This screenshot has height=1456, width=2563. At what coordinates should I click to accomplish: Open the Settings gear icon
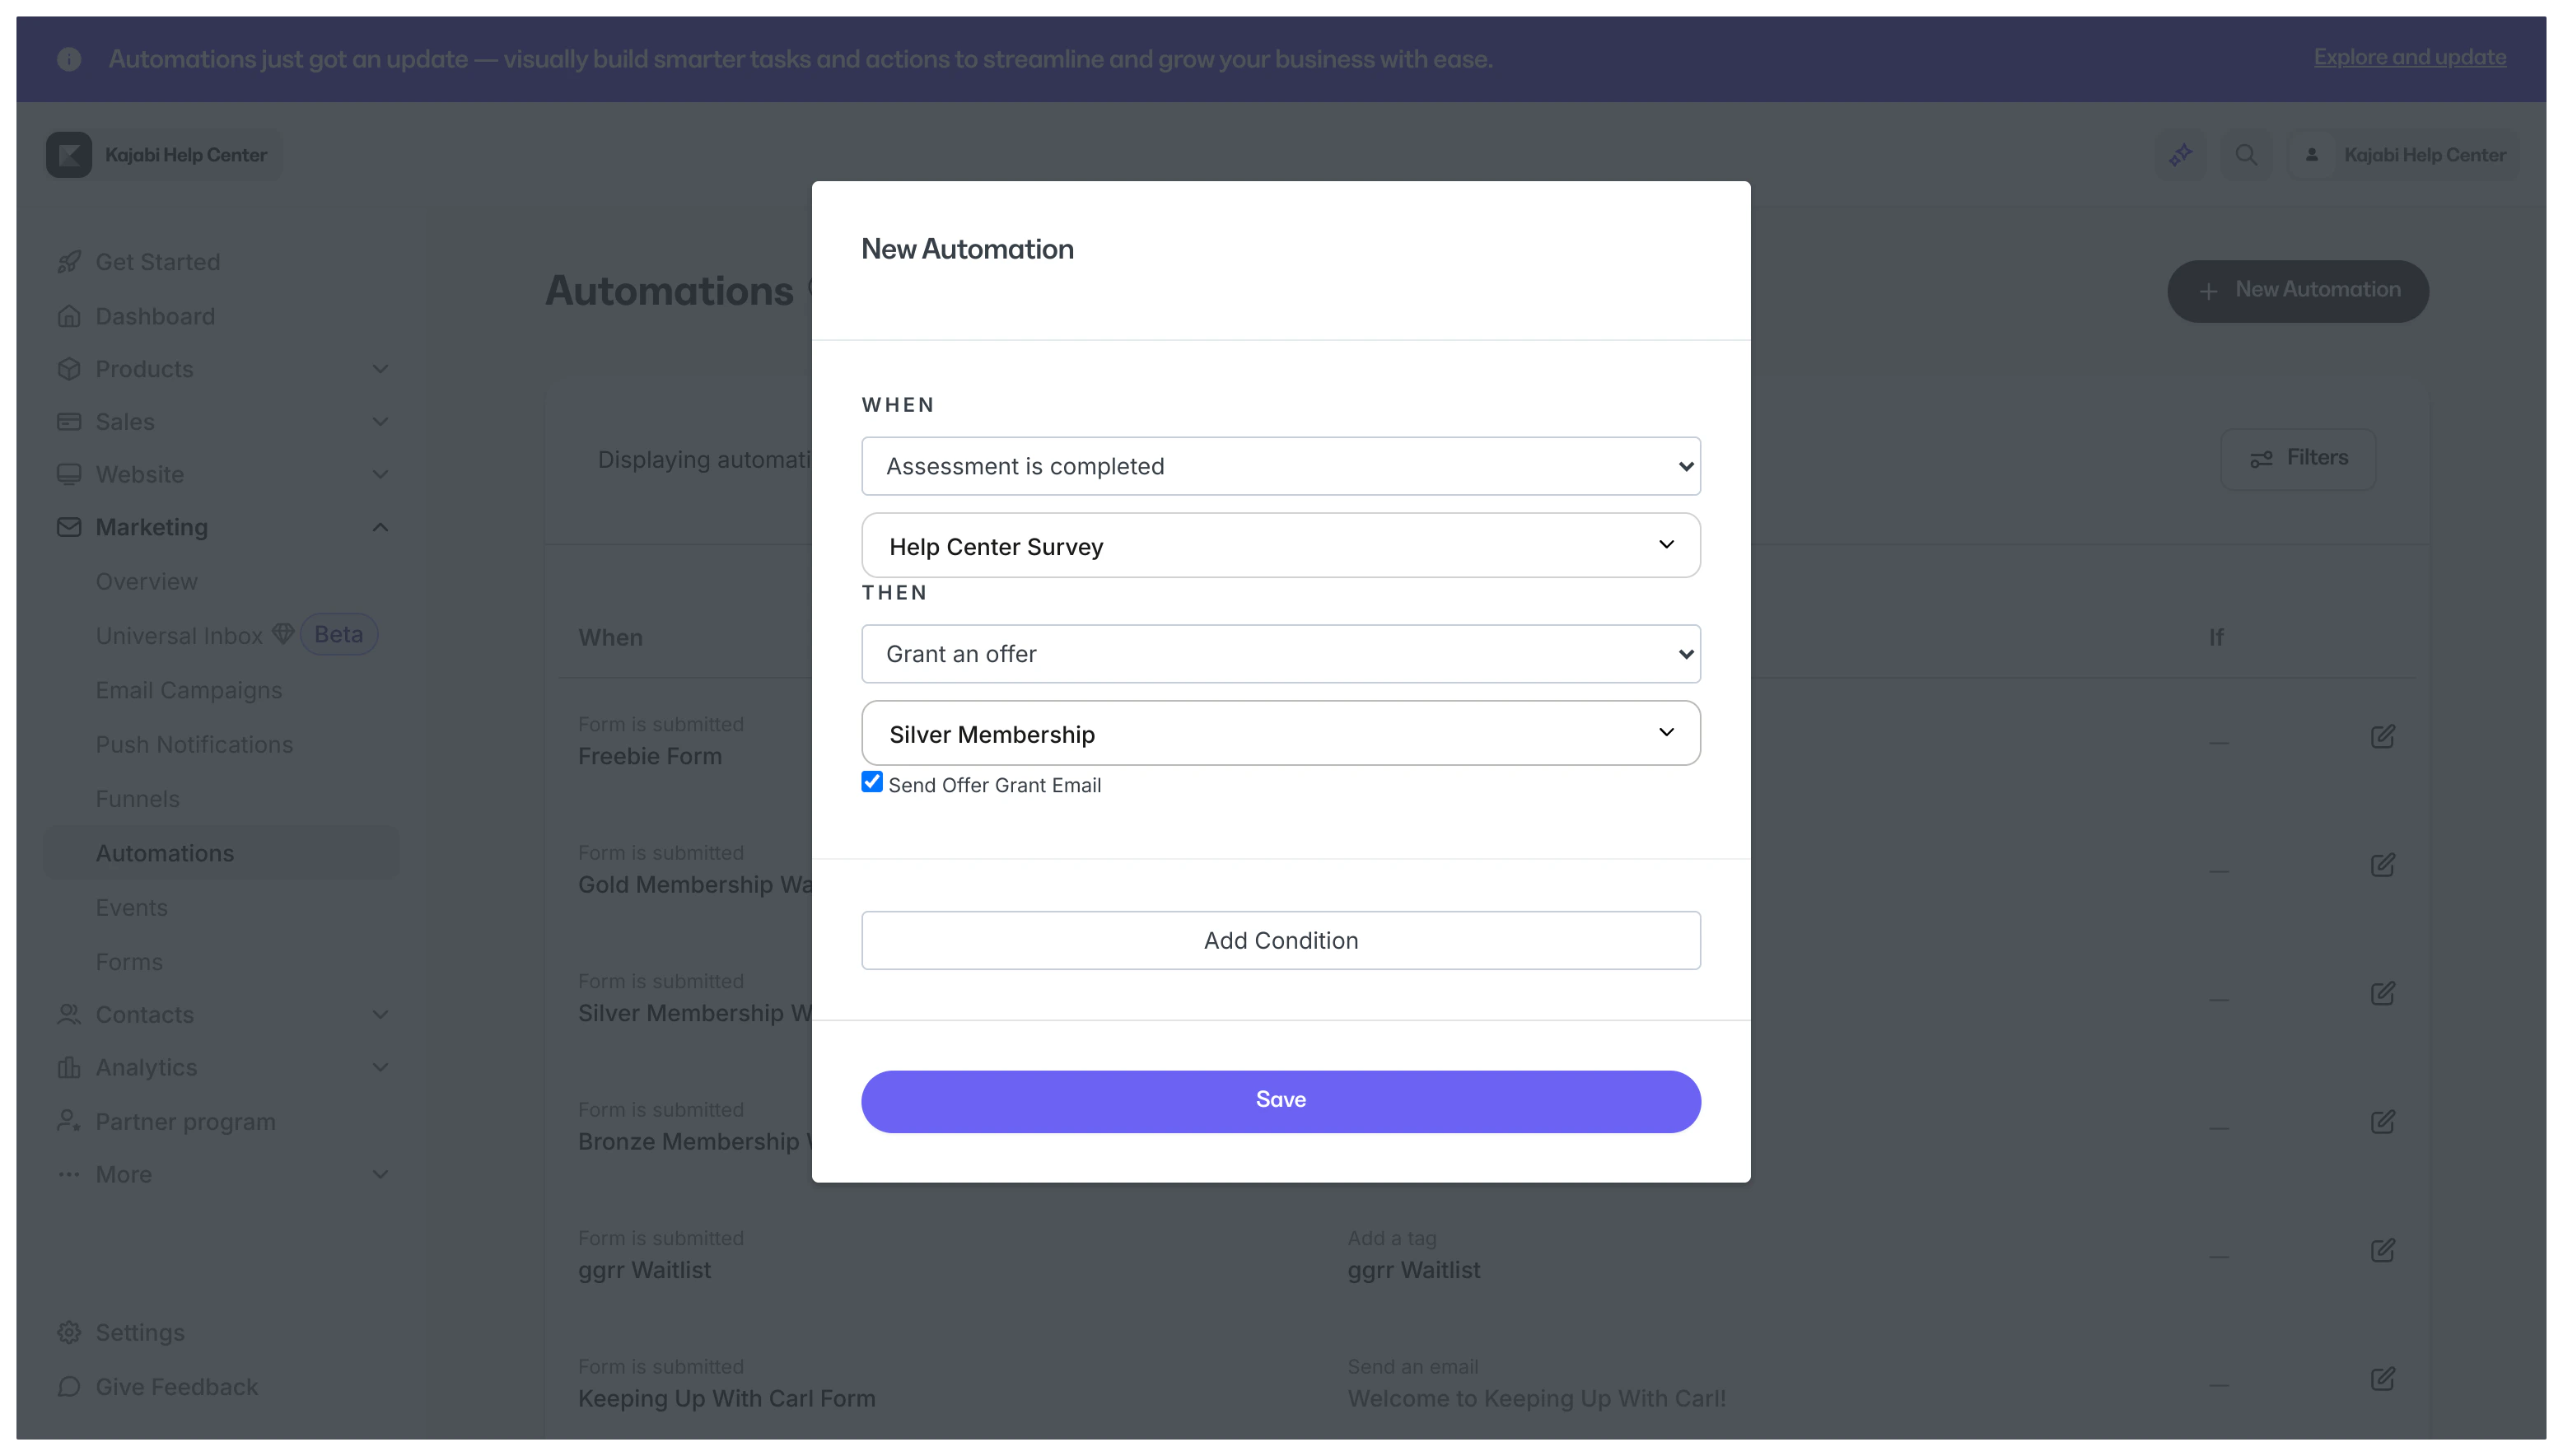(x=68, y=1332)
